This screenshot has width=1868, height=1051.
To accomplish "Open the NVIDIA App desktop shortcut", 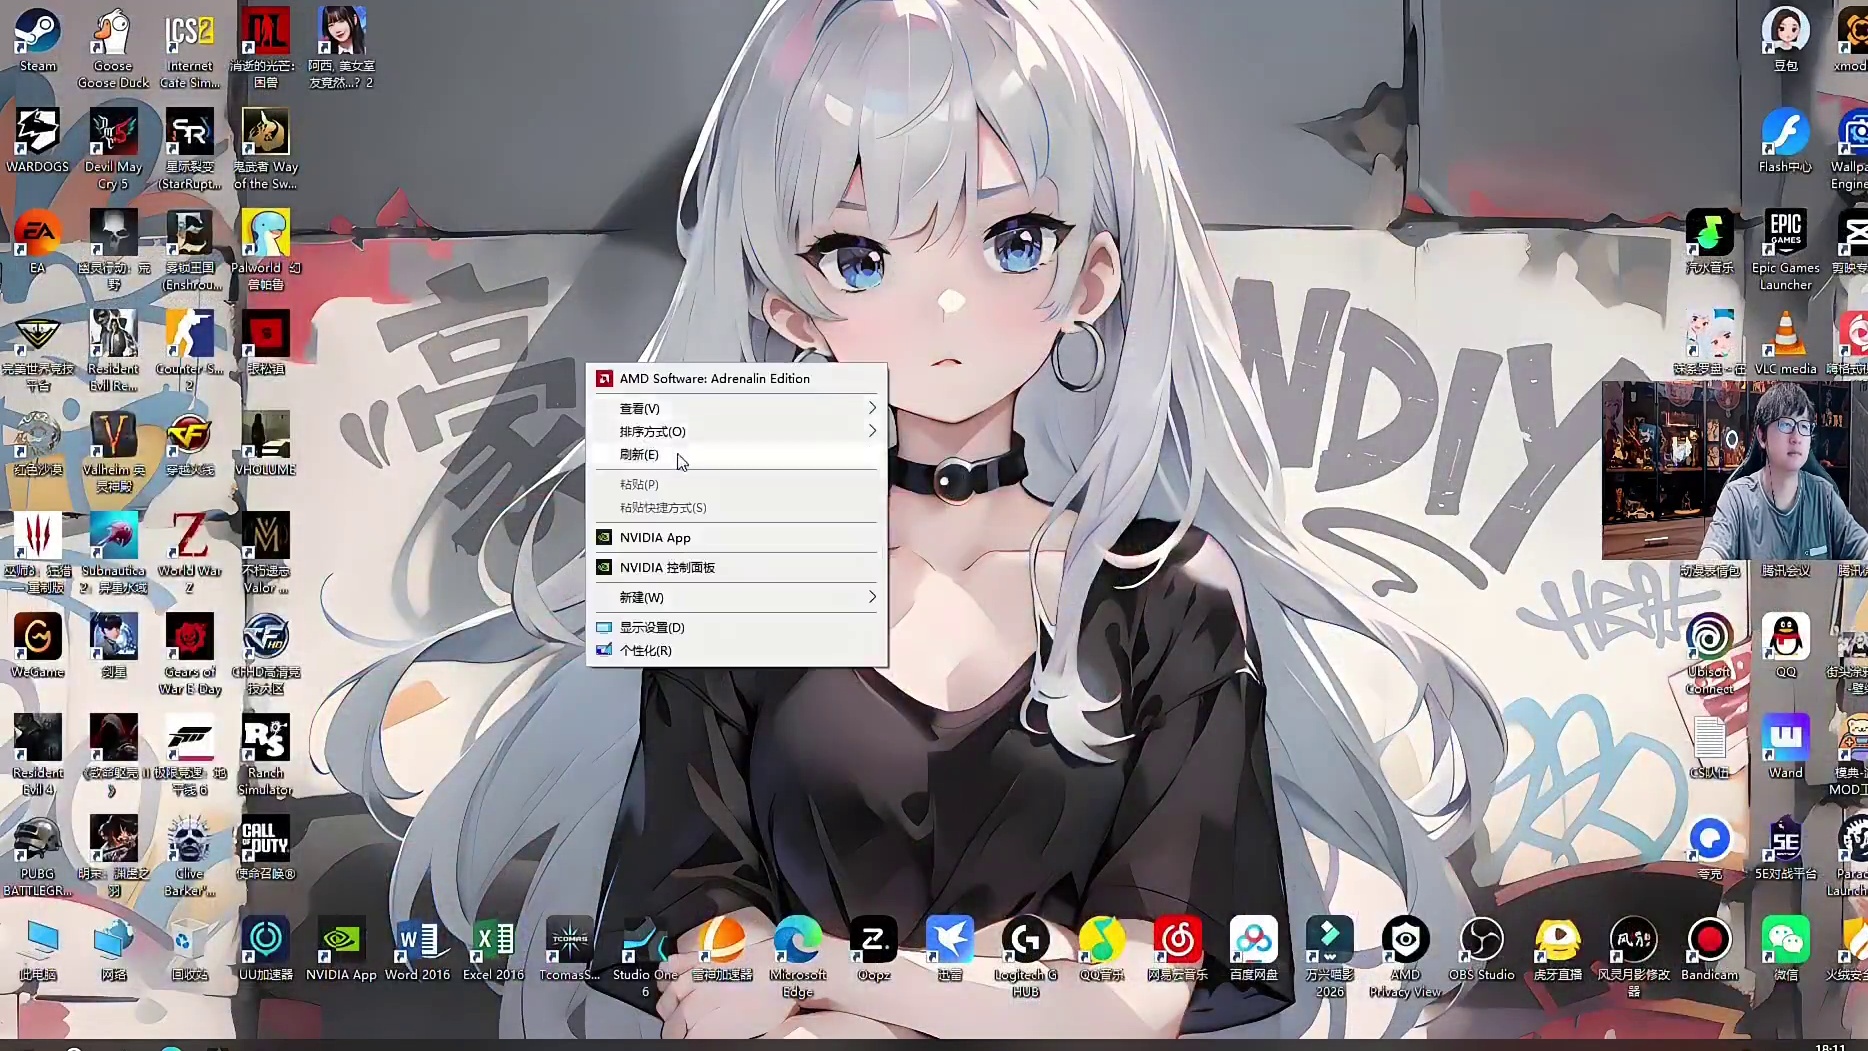I will 341,948.
